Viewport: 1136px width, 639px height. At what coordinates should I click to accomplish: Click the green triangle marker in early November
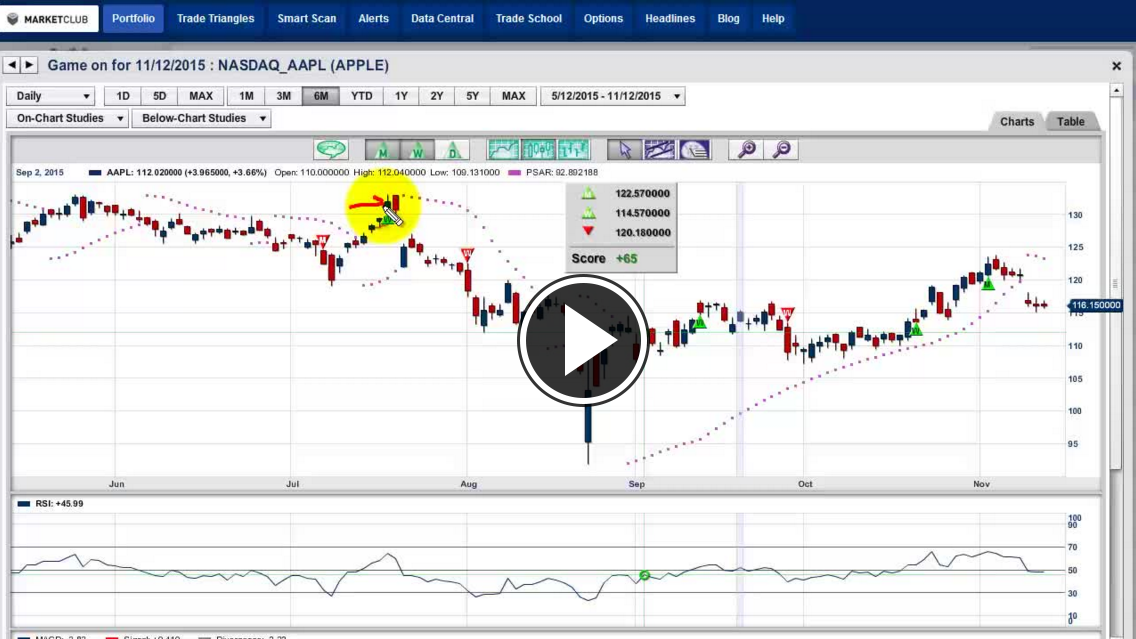point(988,284)
